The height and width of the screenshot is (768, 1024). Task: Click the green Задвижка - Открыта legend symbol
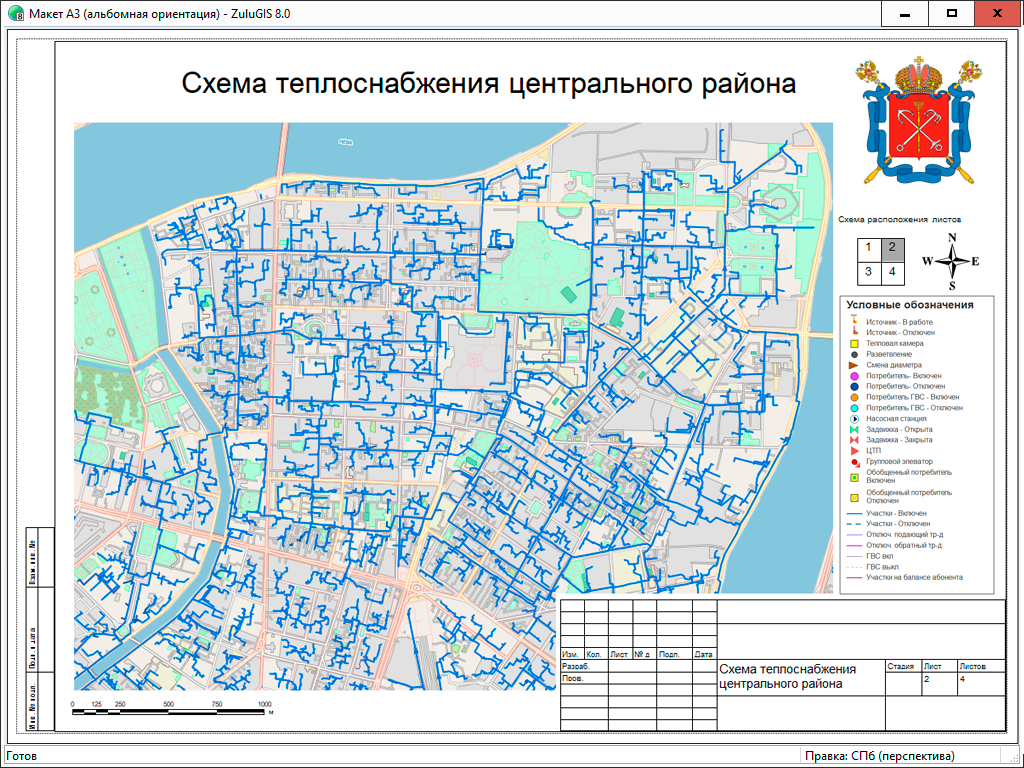[855, 429]
